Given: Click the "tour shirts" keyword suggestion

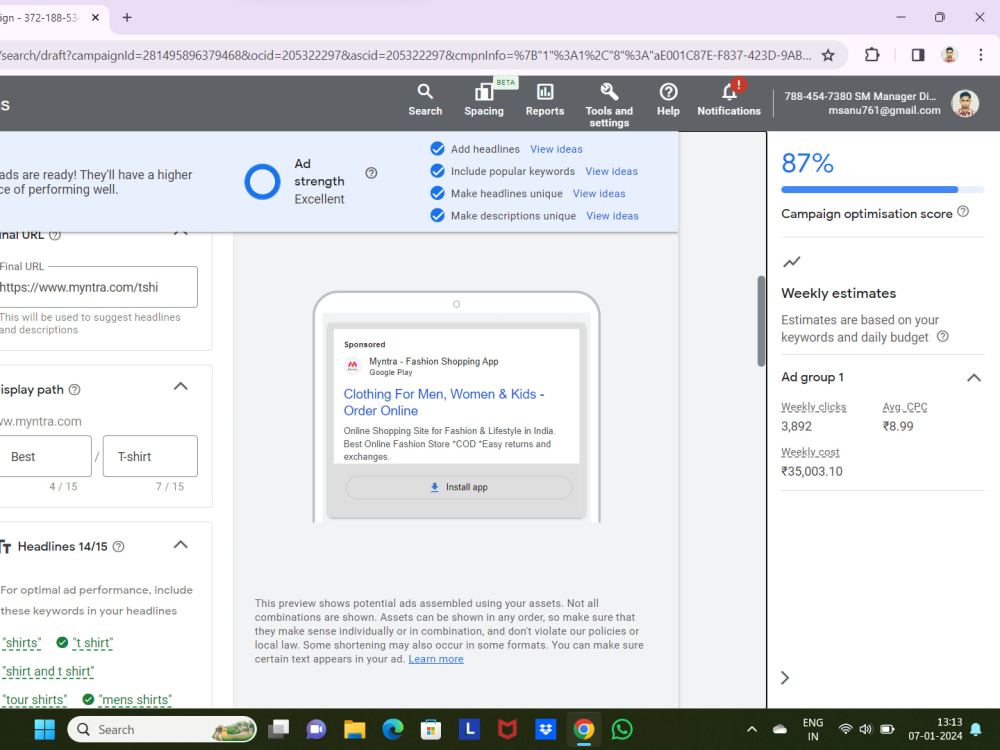Looking at the screenshot, I should [x=34, y=700].
